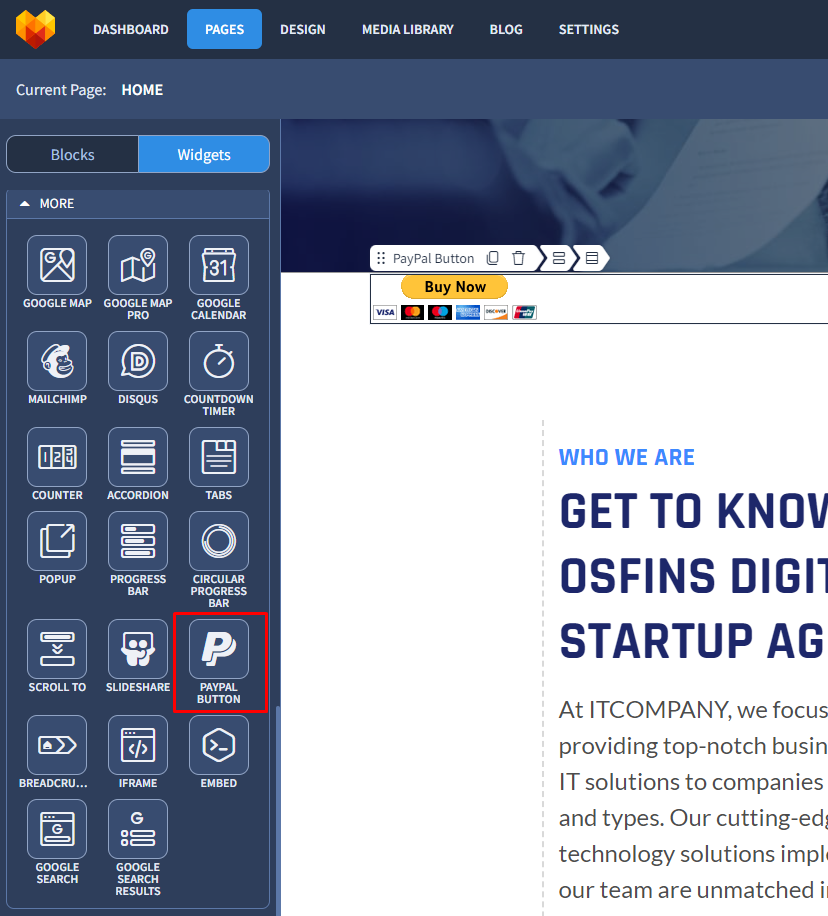
Task: Choose the Embed widget
Action: click(219, 745)
